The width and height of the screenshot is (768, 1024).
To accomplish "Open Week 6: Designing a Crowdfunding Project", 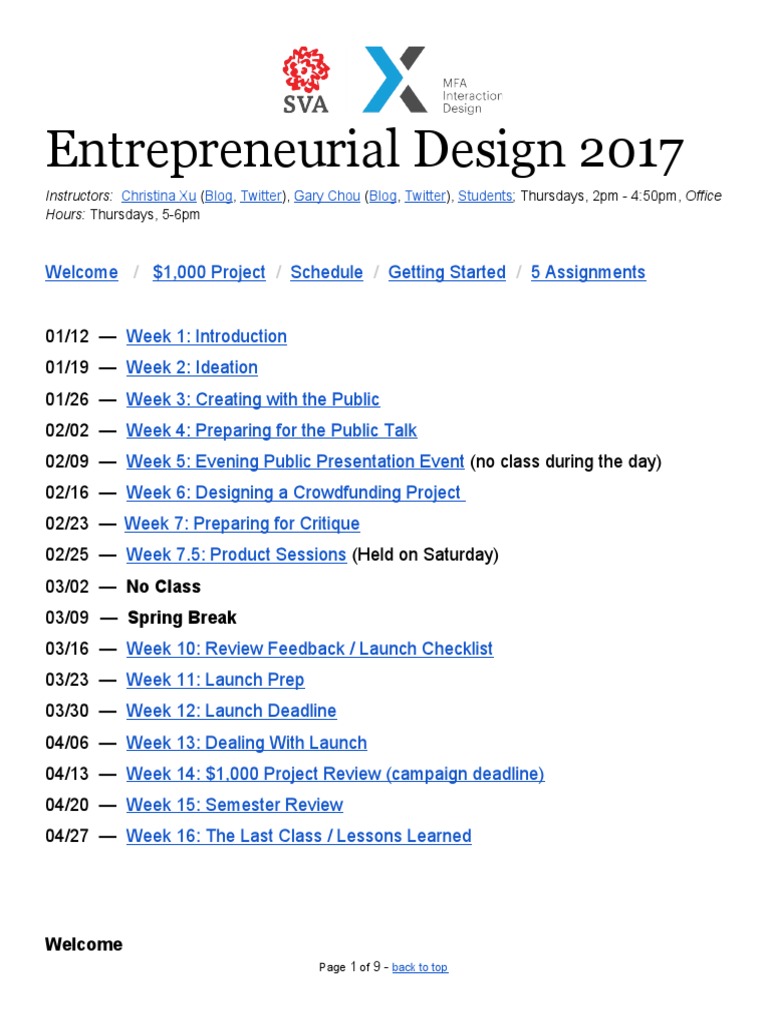I will [x=295, y=492].
